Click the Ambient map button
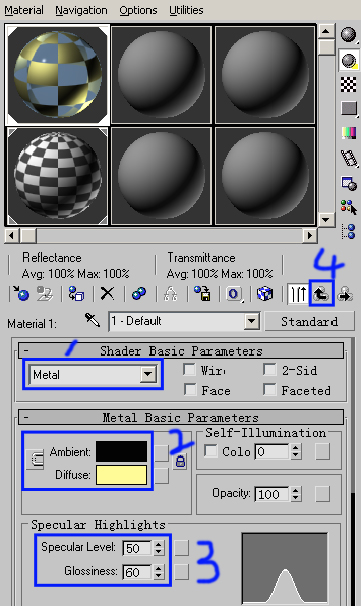Image resolution: width=361 pixels, height=606 pixels. pos(162,453)
